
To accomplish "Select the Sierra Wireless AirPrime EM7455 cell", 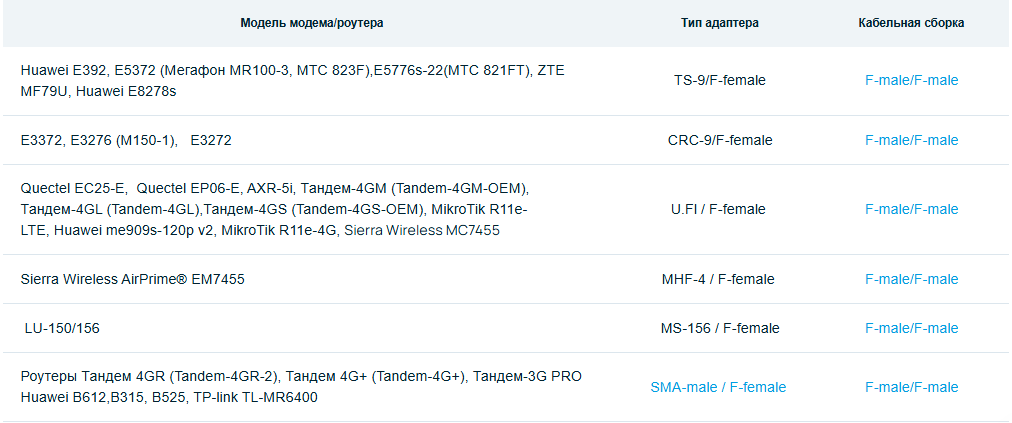I will coord(132,279).
